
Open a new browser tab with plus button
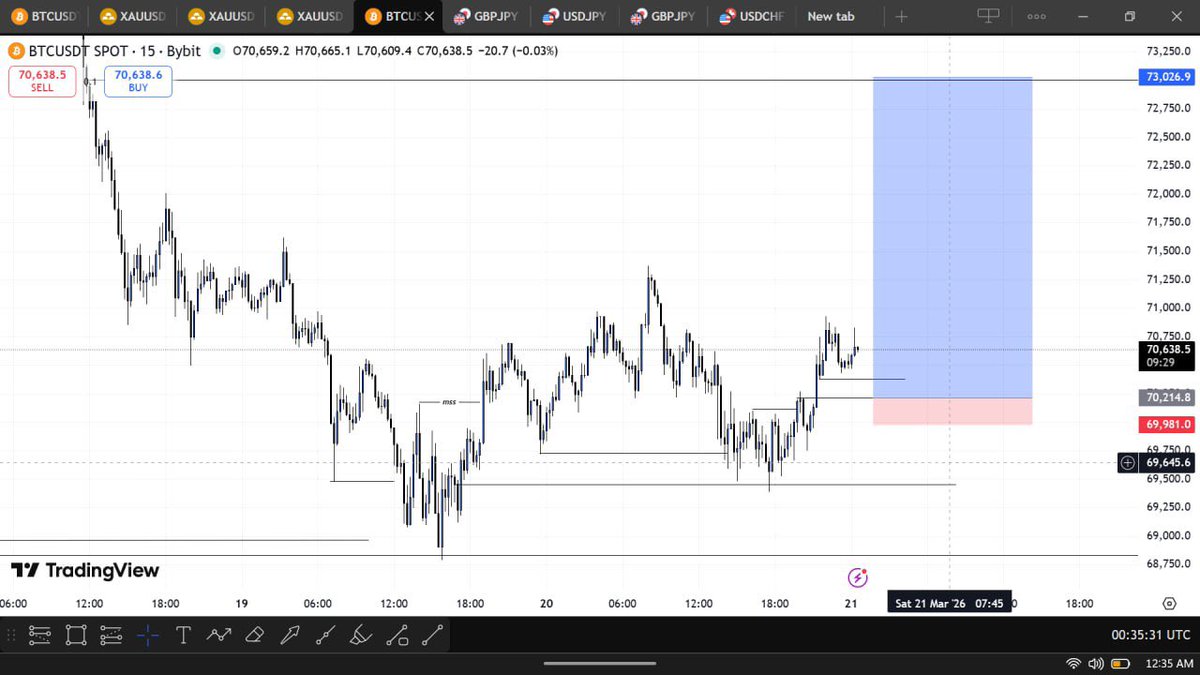click(x=901, y=16)
